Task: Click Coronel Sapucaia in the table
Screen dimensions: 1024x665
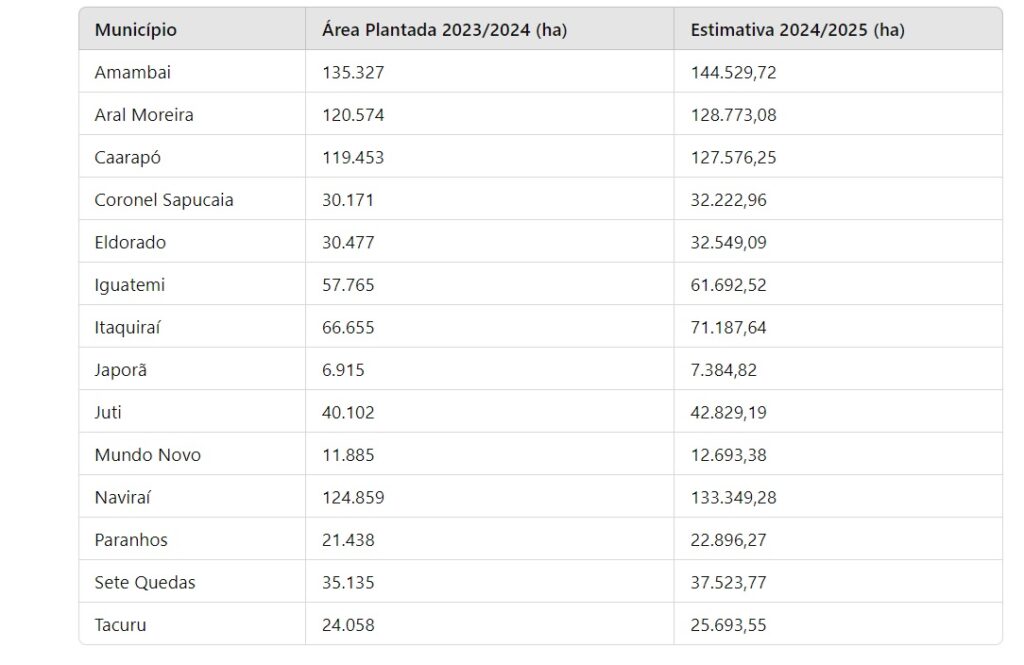Action: click(164, 200)
